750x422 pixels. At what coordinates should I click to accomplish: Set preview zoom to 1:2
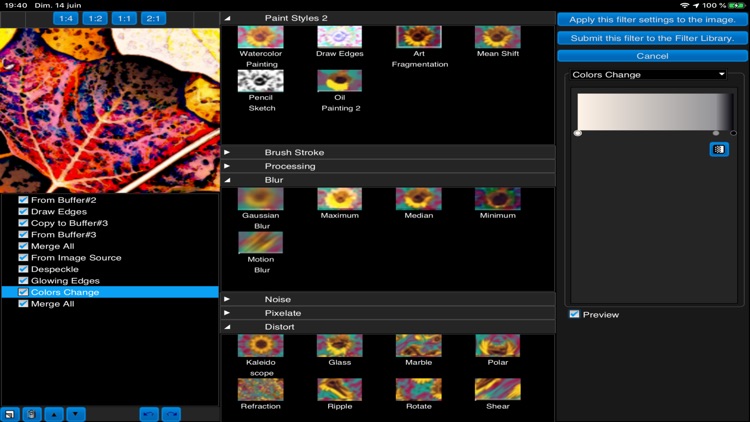(x=95, y=19)
